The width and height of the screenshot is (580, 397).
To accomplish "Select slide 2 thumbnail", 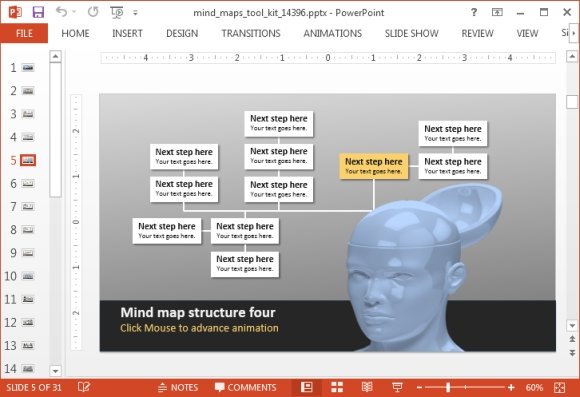I will pyautogui.click(x=28, y=91).
